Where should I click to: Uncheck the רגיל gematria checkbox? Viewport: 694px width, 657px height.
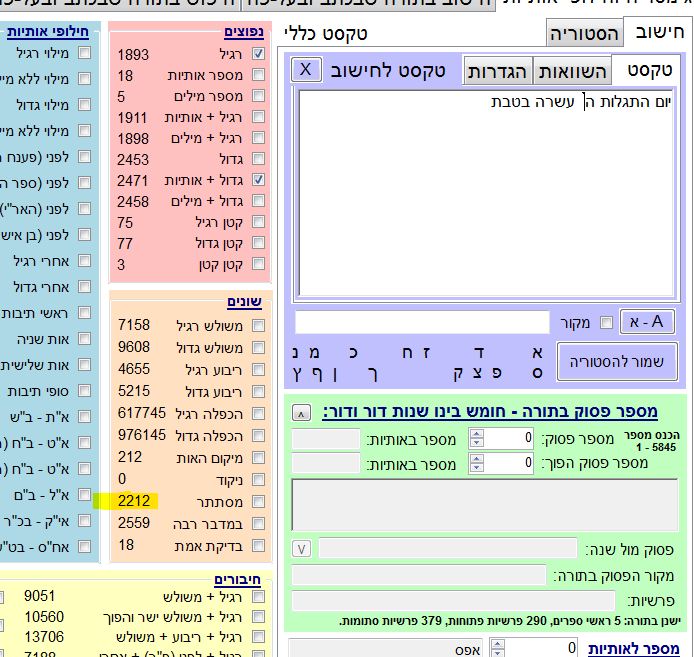point(259,54)
